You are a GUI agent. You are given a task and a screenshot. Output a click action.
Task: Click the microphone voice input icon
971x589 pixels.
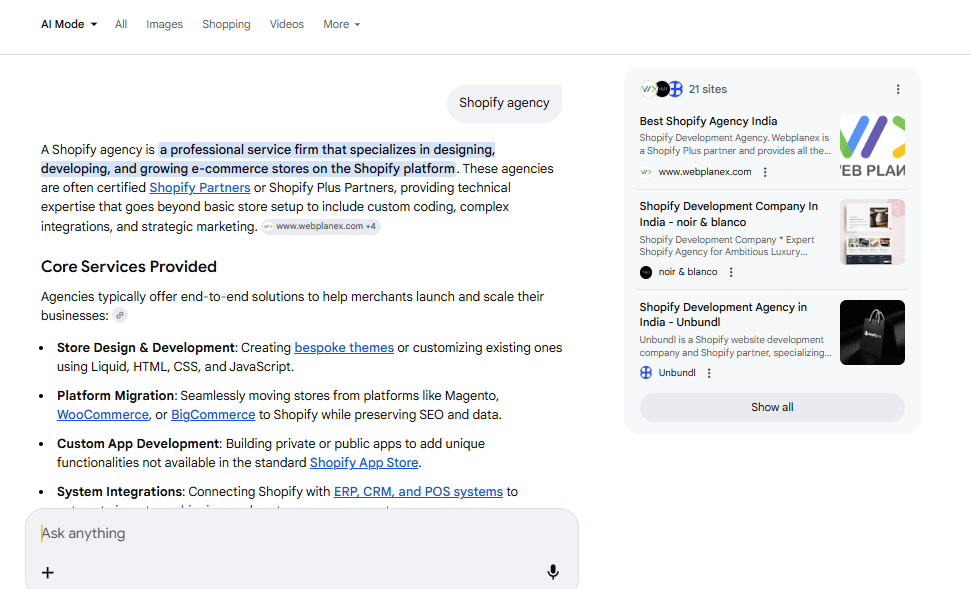[x=553, y=572]
